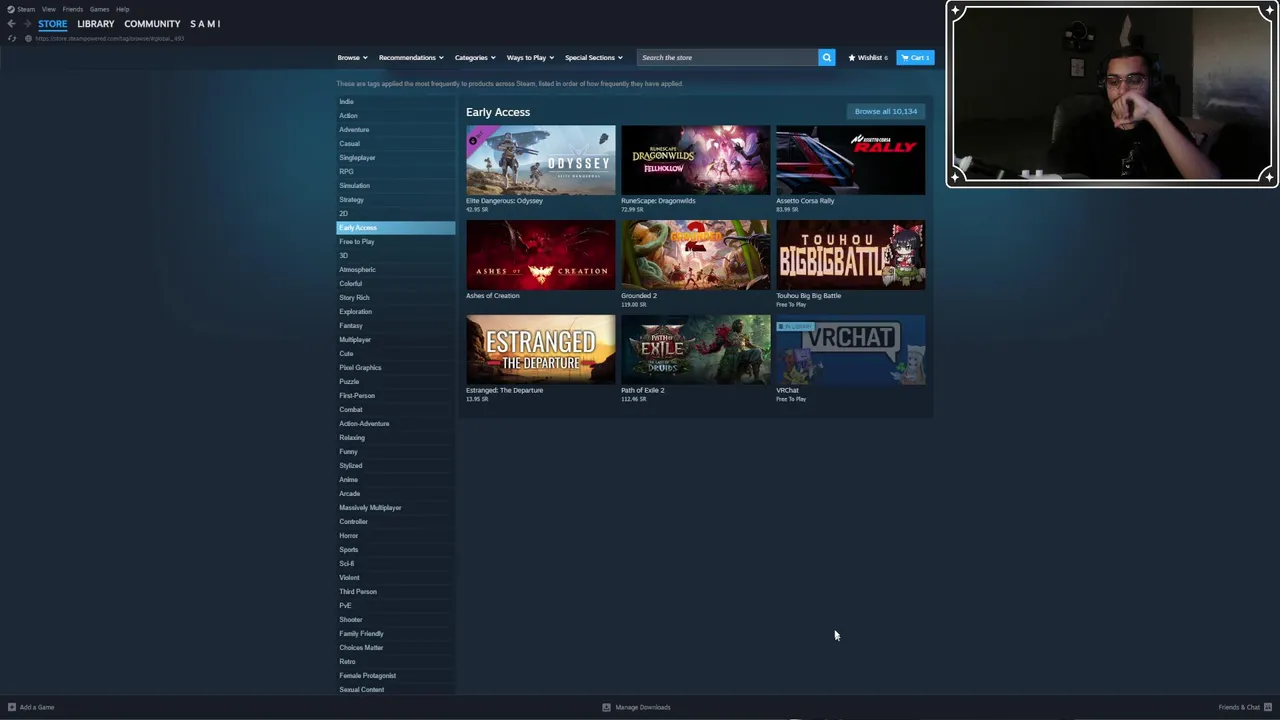Switch to the LIBRARY tab

tap(96, 24)
